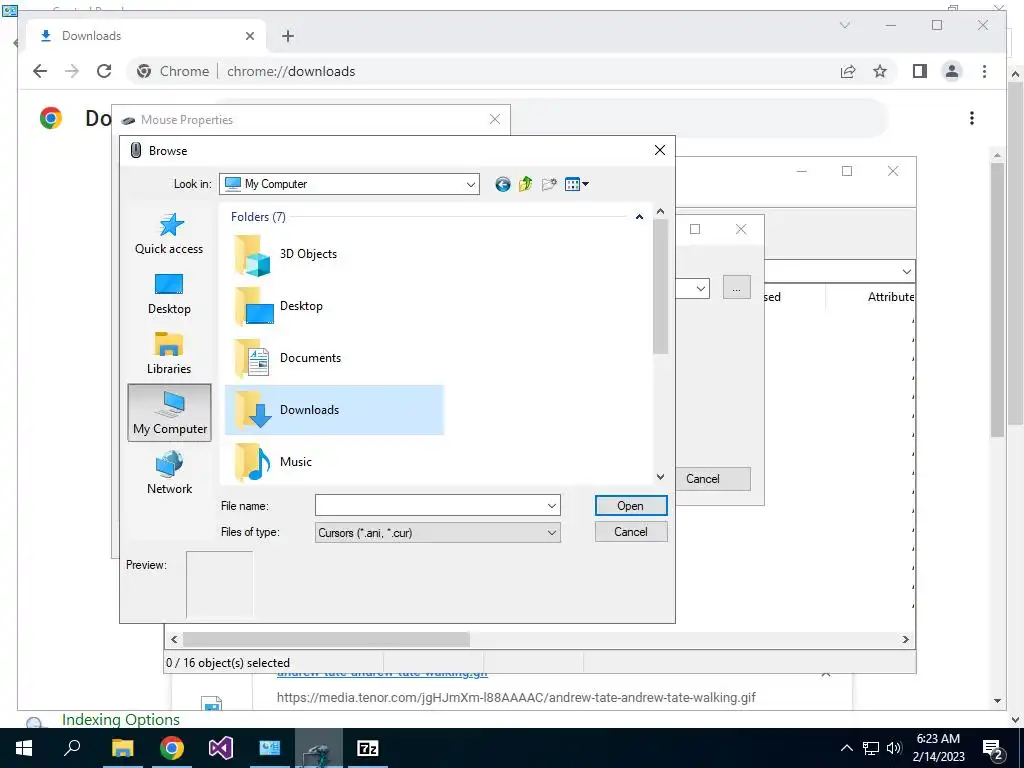Expand the Look in dropdown
1024x768 pixels.
pyautogui.click(x=470, y=184)
